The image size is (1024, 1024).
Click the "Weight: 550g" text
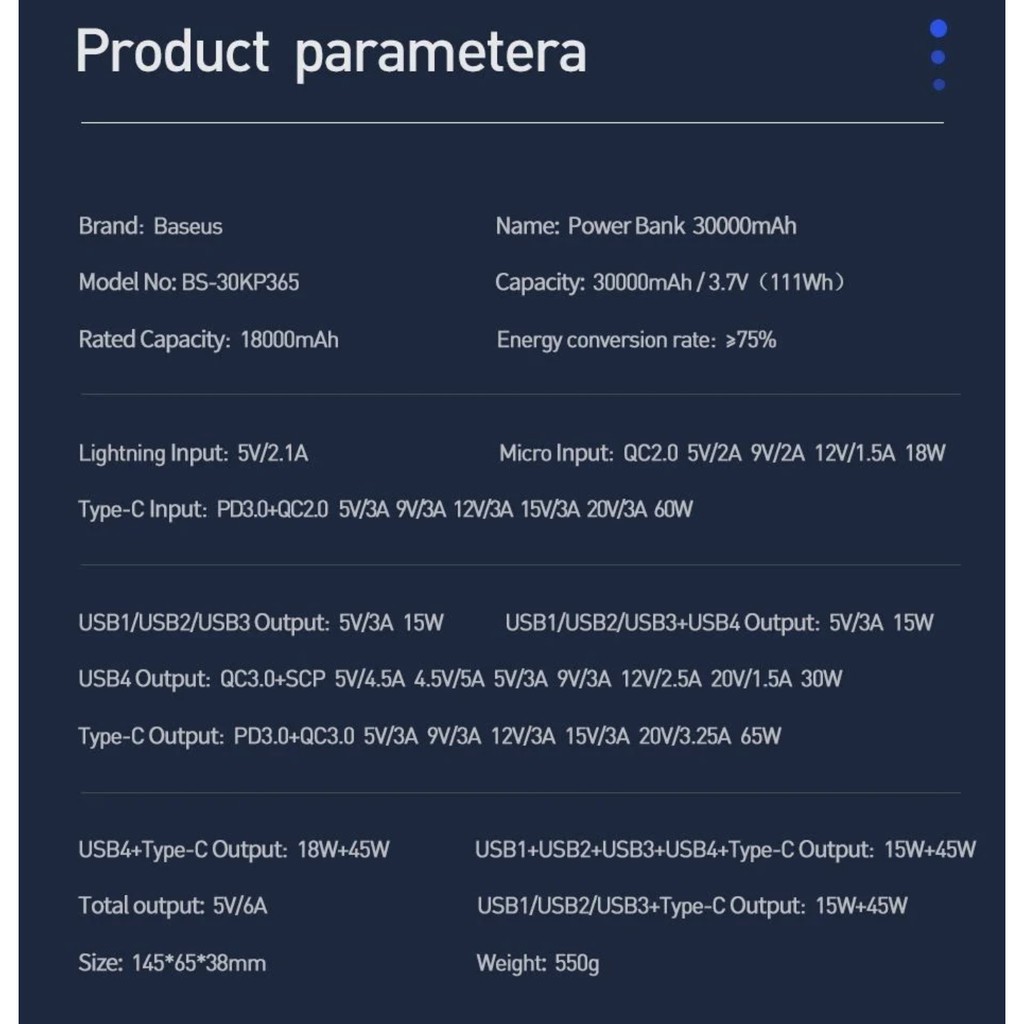[x=538, y=964]
